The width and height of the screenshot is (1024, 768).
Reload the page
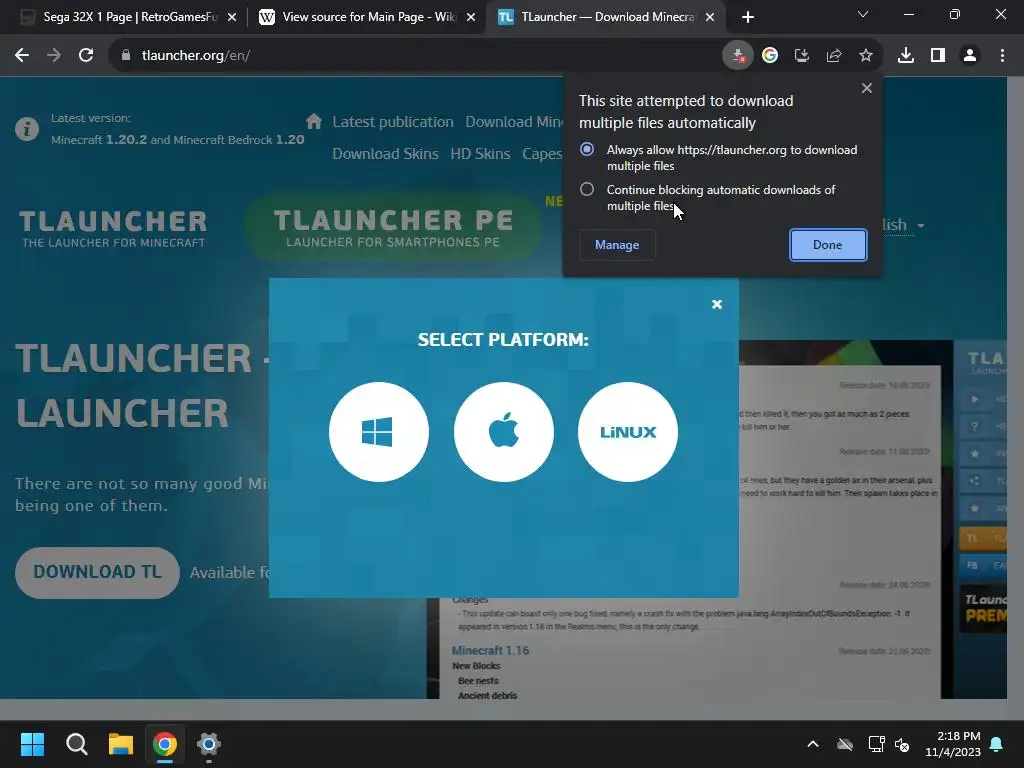[x=86, y=56]
